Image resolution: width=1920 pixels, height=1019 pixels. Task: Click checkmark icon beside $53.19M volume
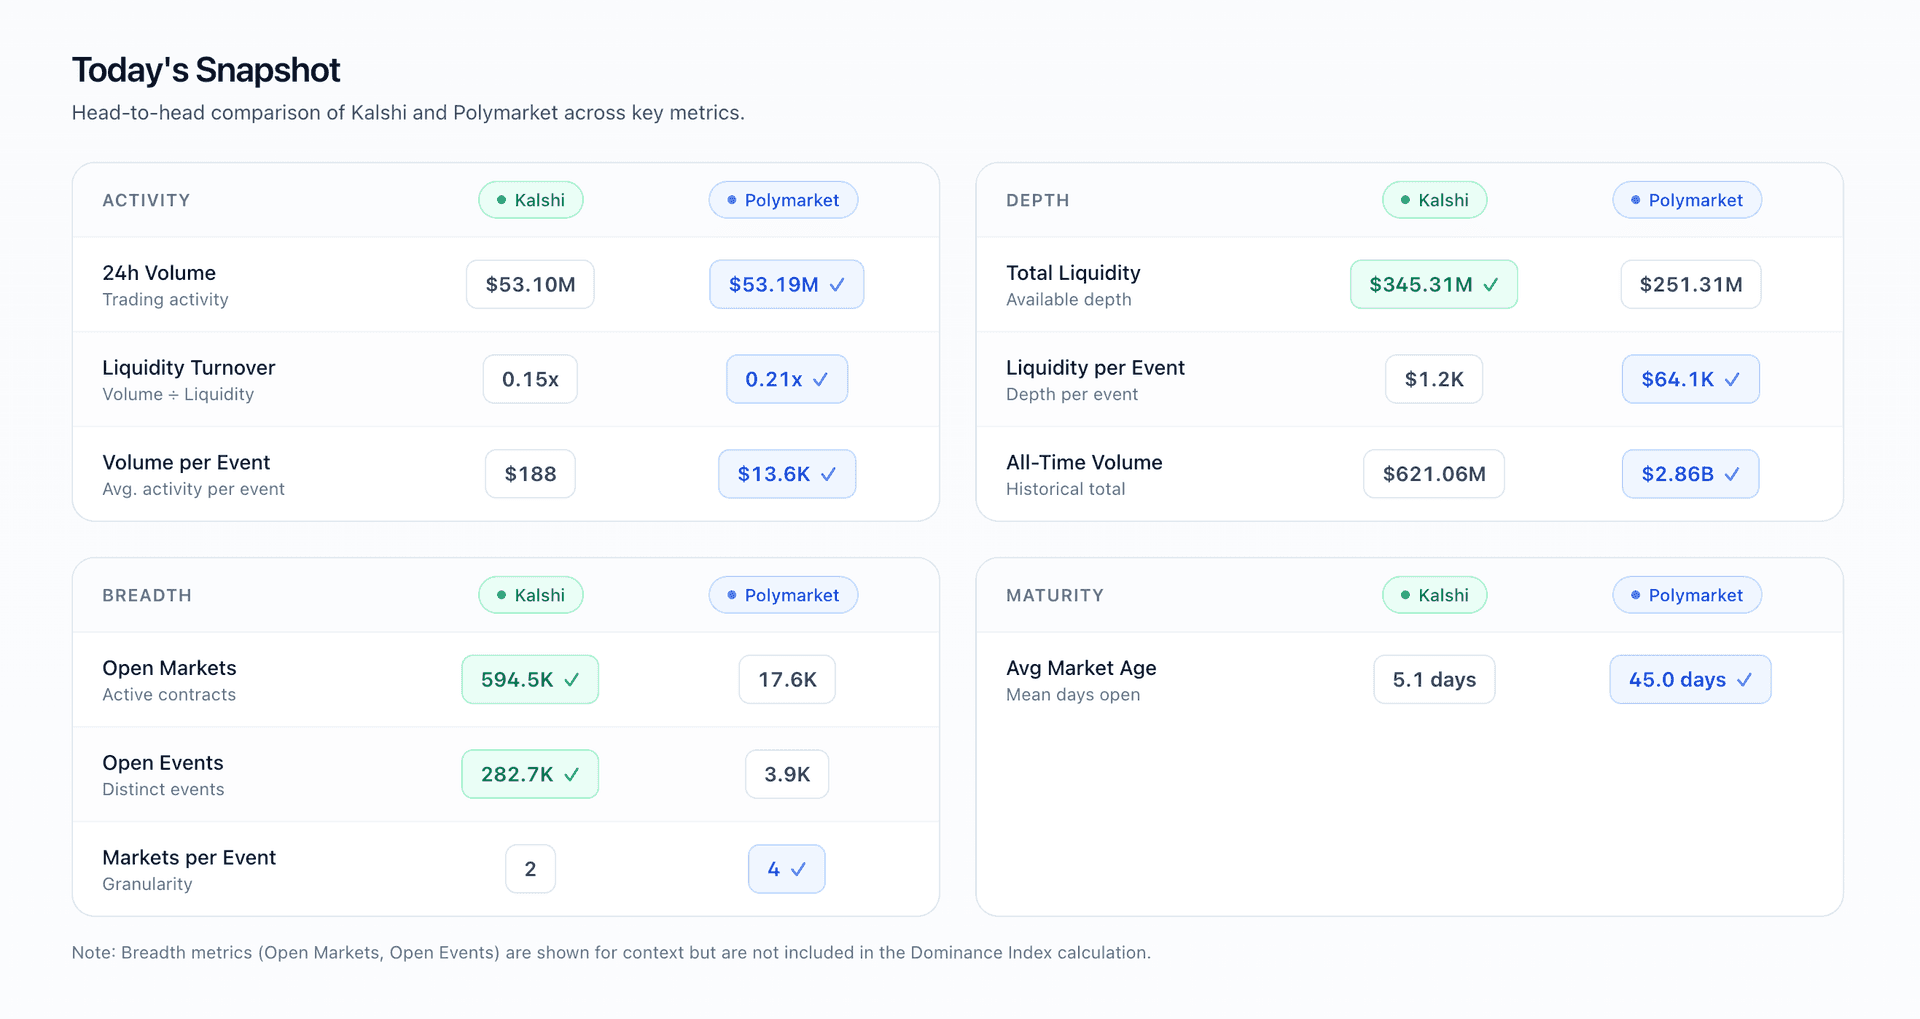click(x=837, y=285)
